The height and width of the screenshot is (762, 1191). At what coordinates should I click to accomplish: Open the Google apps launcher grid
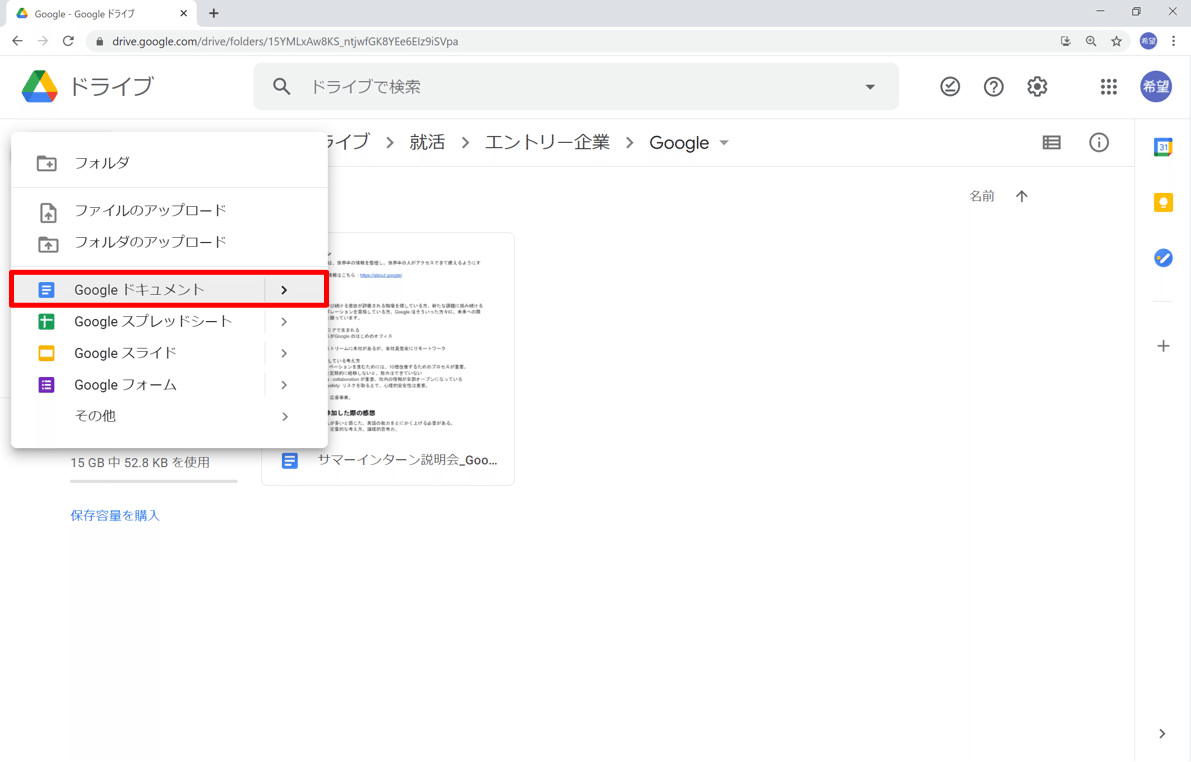pyautogui.click(x=1108, y=86)
